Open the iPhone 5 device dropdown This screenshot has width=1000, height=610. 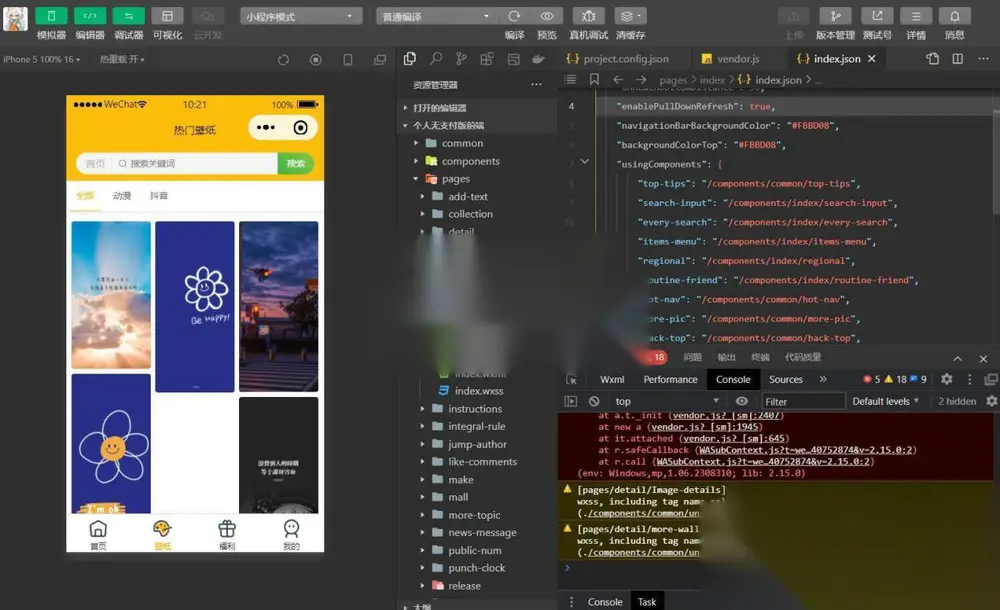pos(42,59)
